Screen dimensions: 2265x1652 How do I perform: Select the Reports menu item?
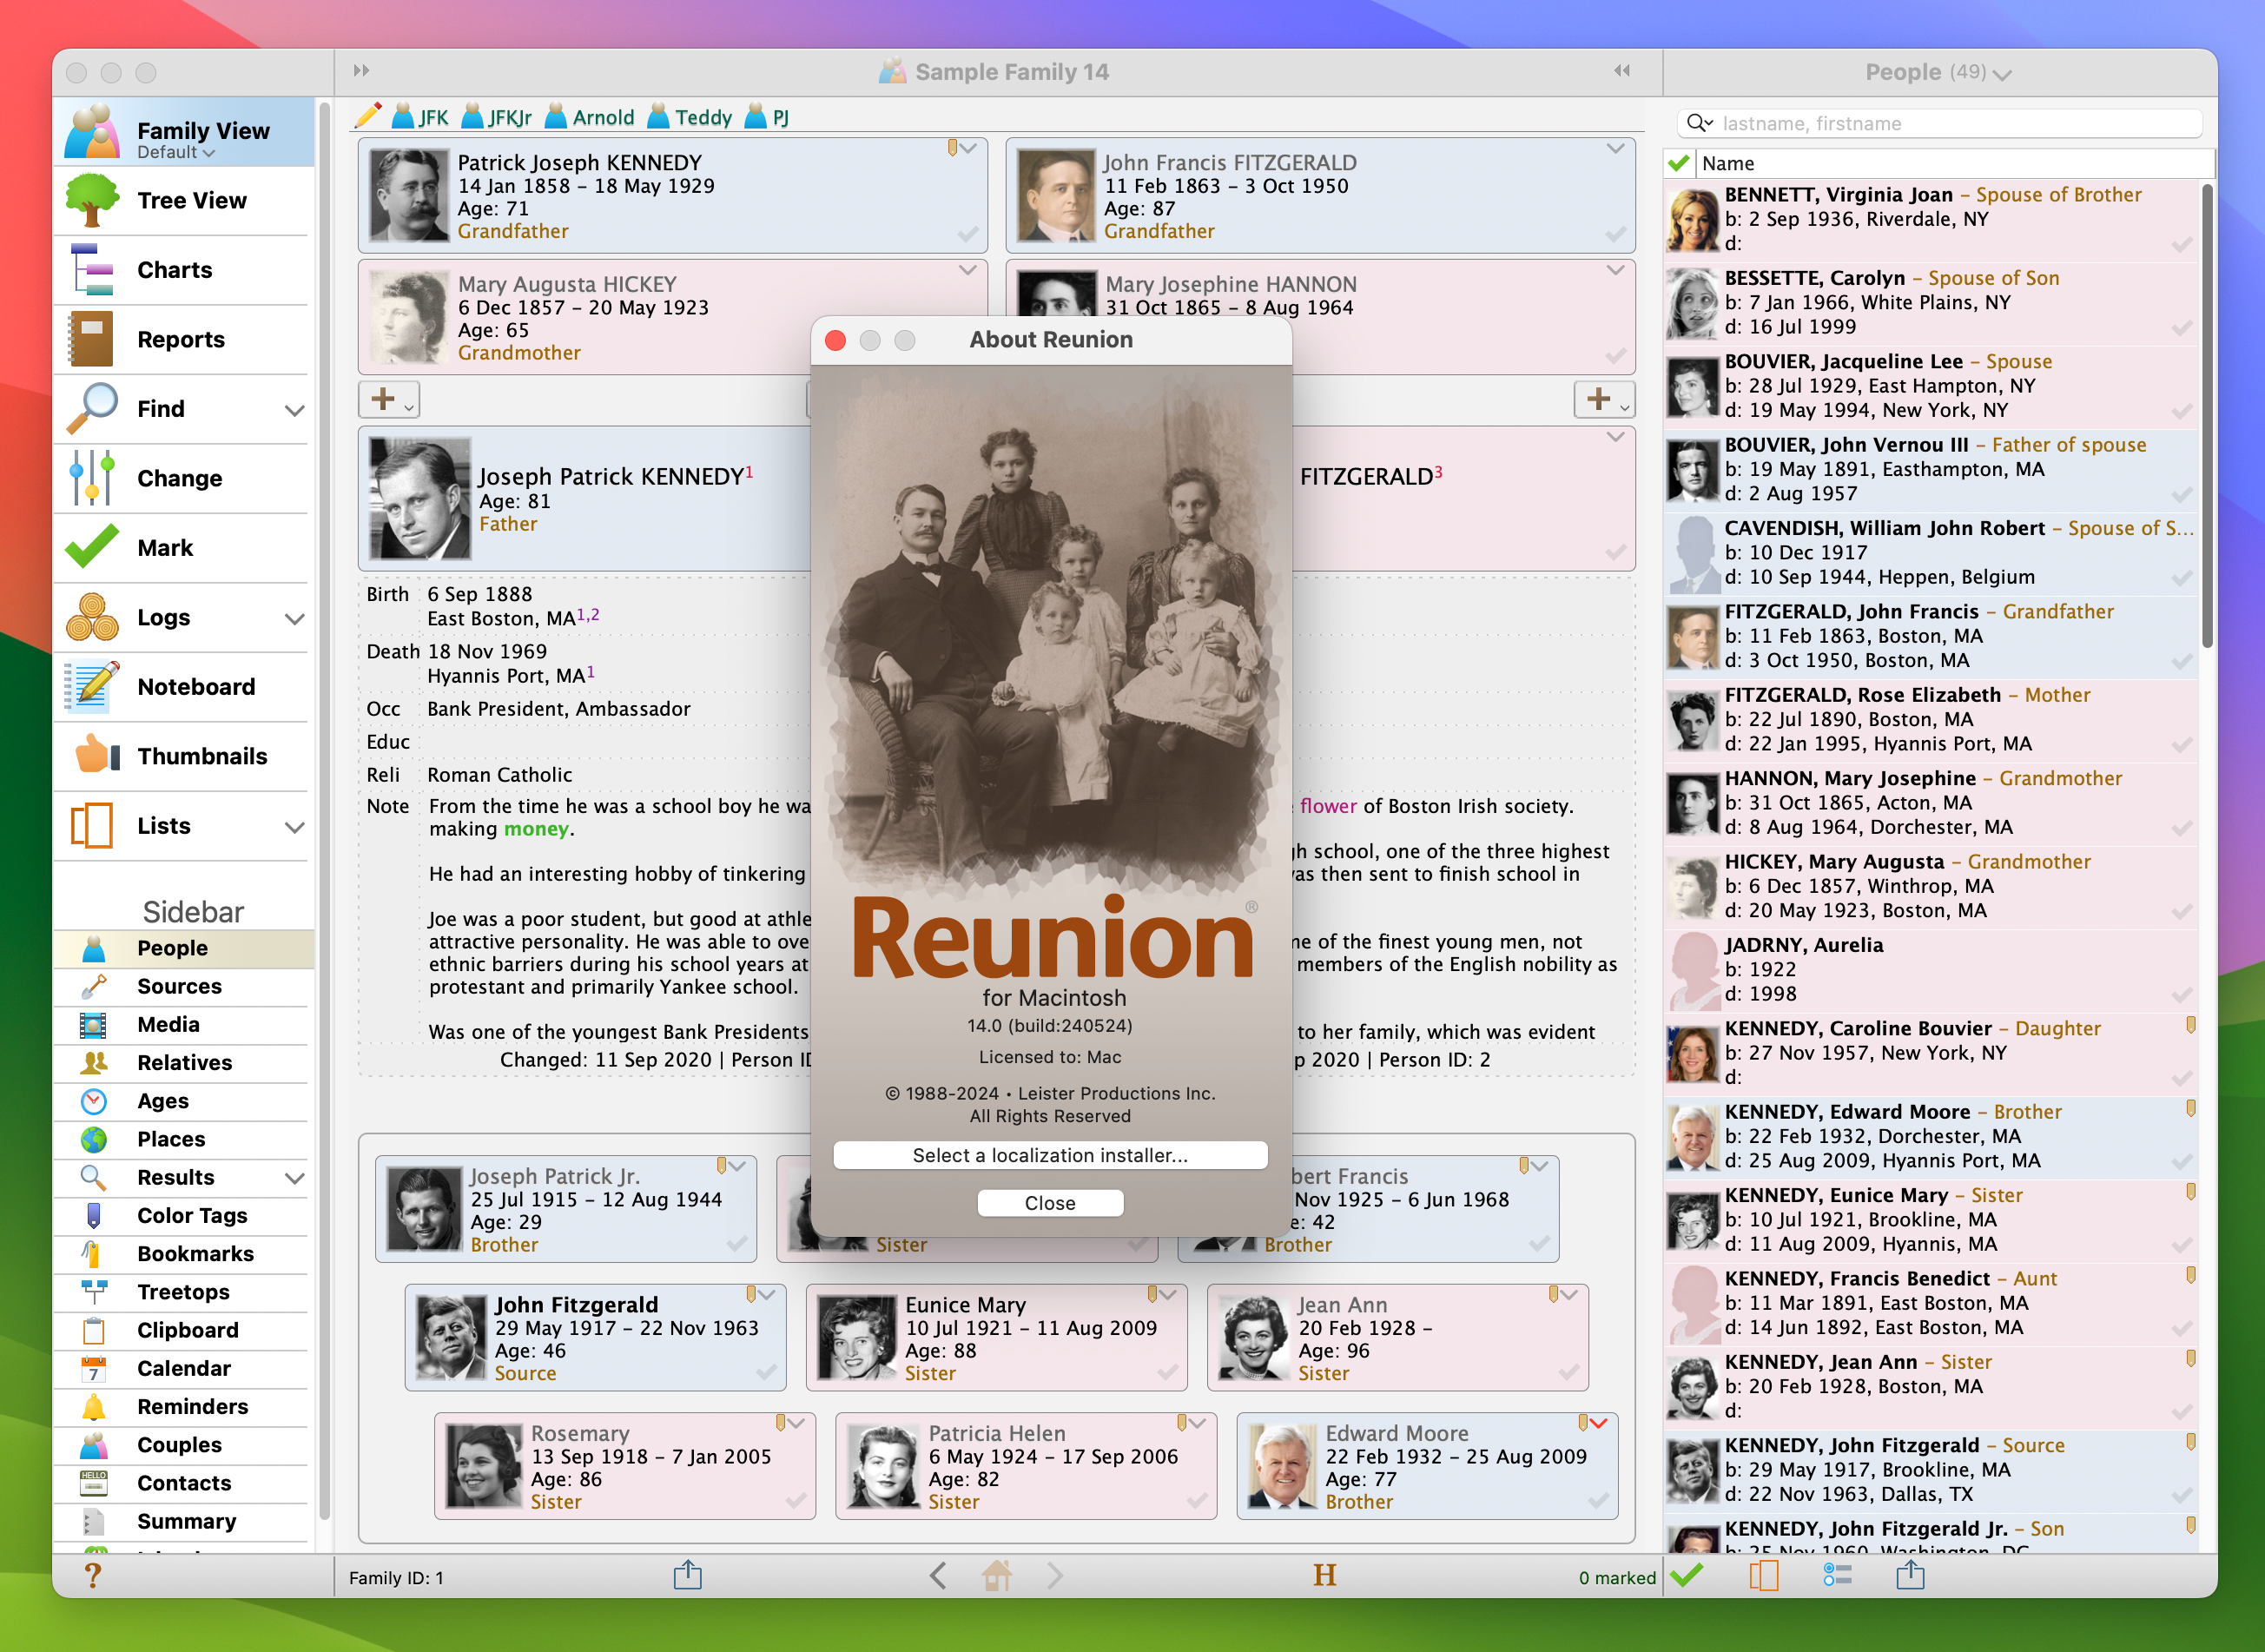coord(180,340)
